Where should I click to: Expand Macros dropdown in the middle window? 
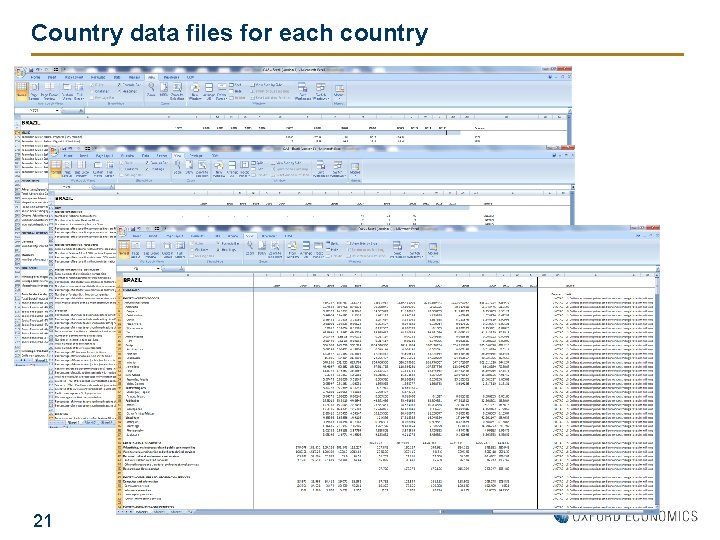coord(354,169)
